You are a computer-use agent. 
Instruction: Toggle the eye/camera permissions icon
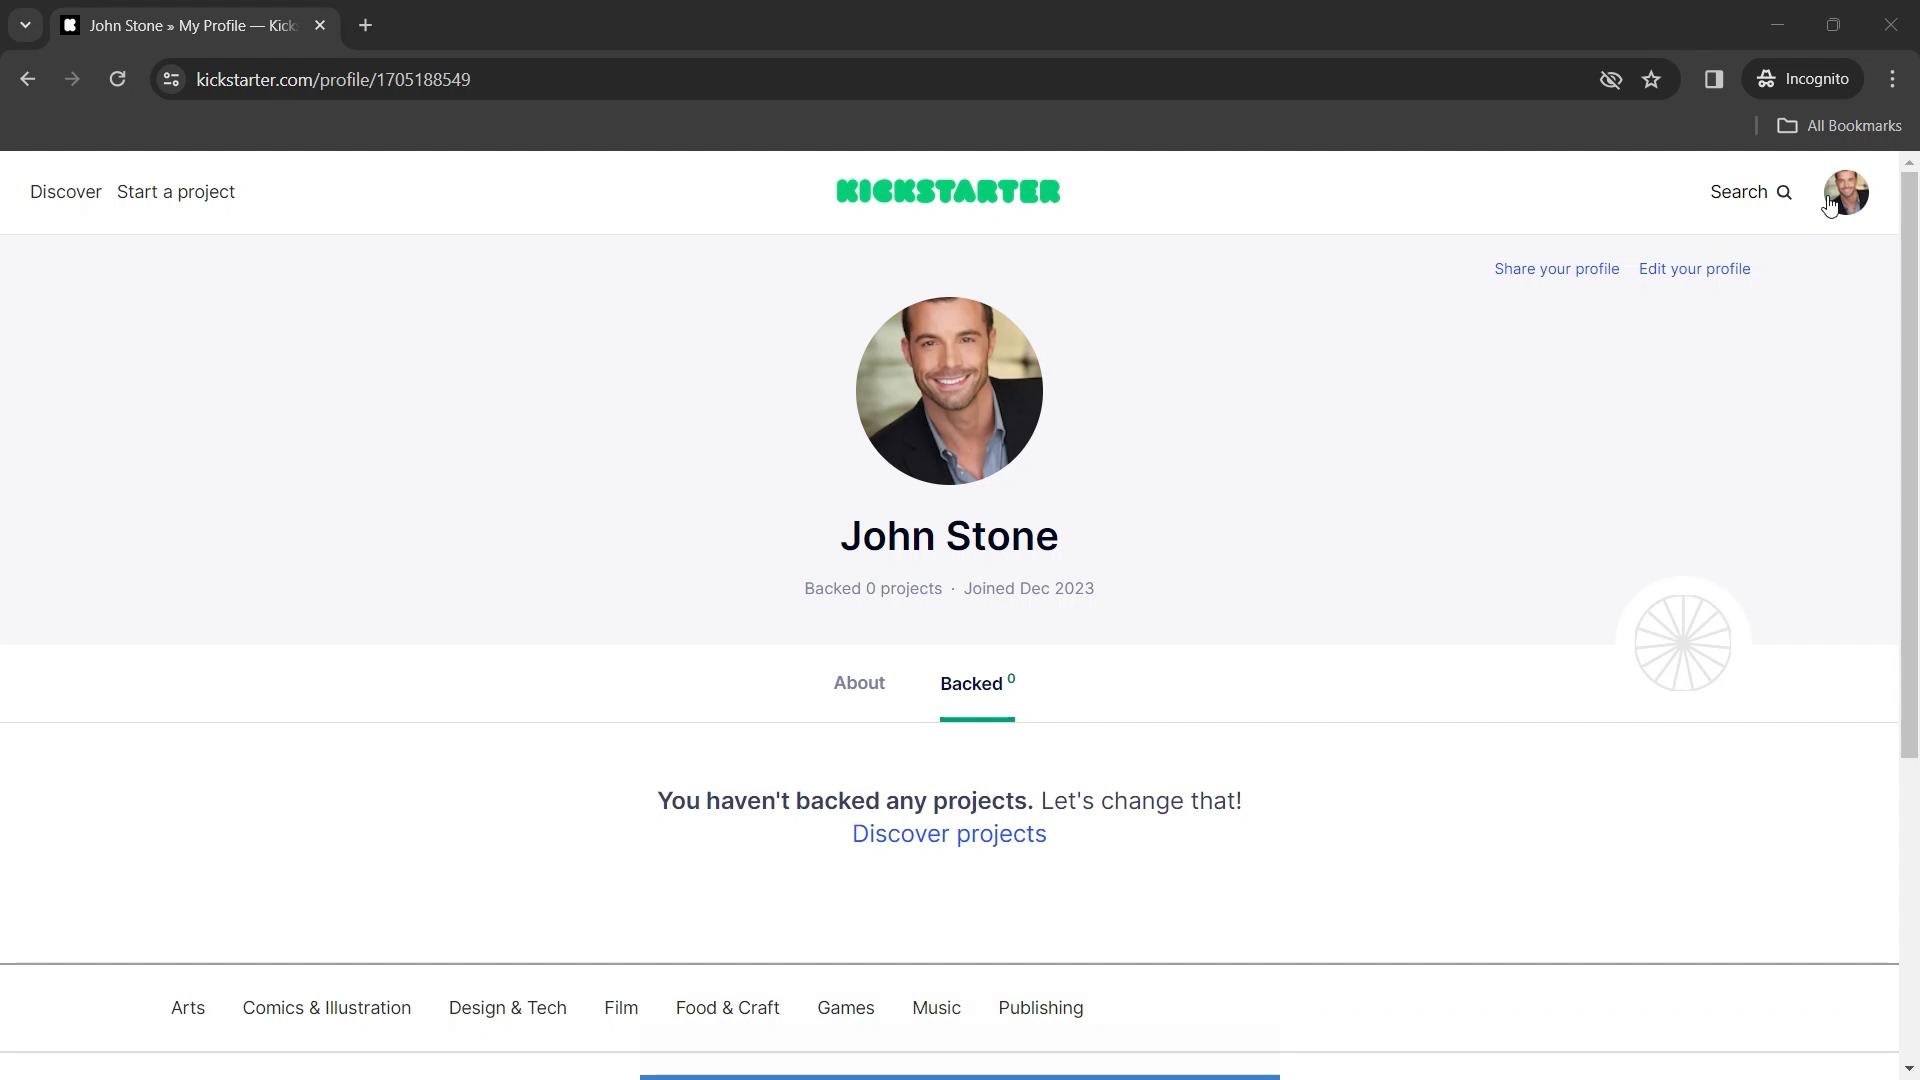coord(1610,79)
